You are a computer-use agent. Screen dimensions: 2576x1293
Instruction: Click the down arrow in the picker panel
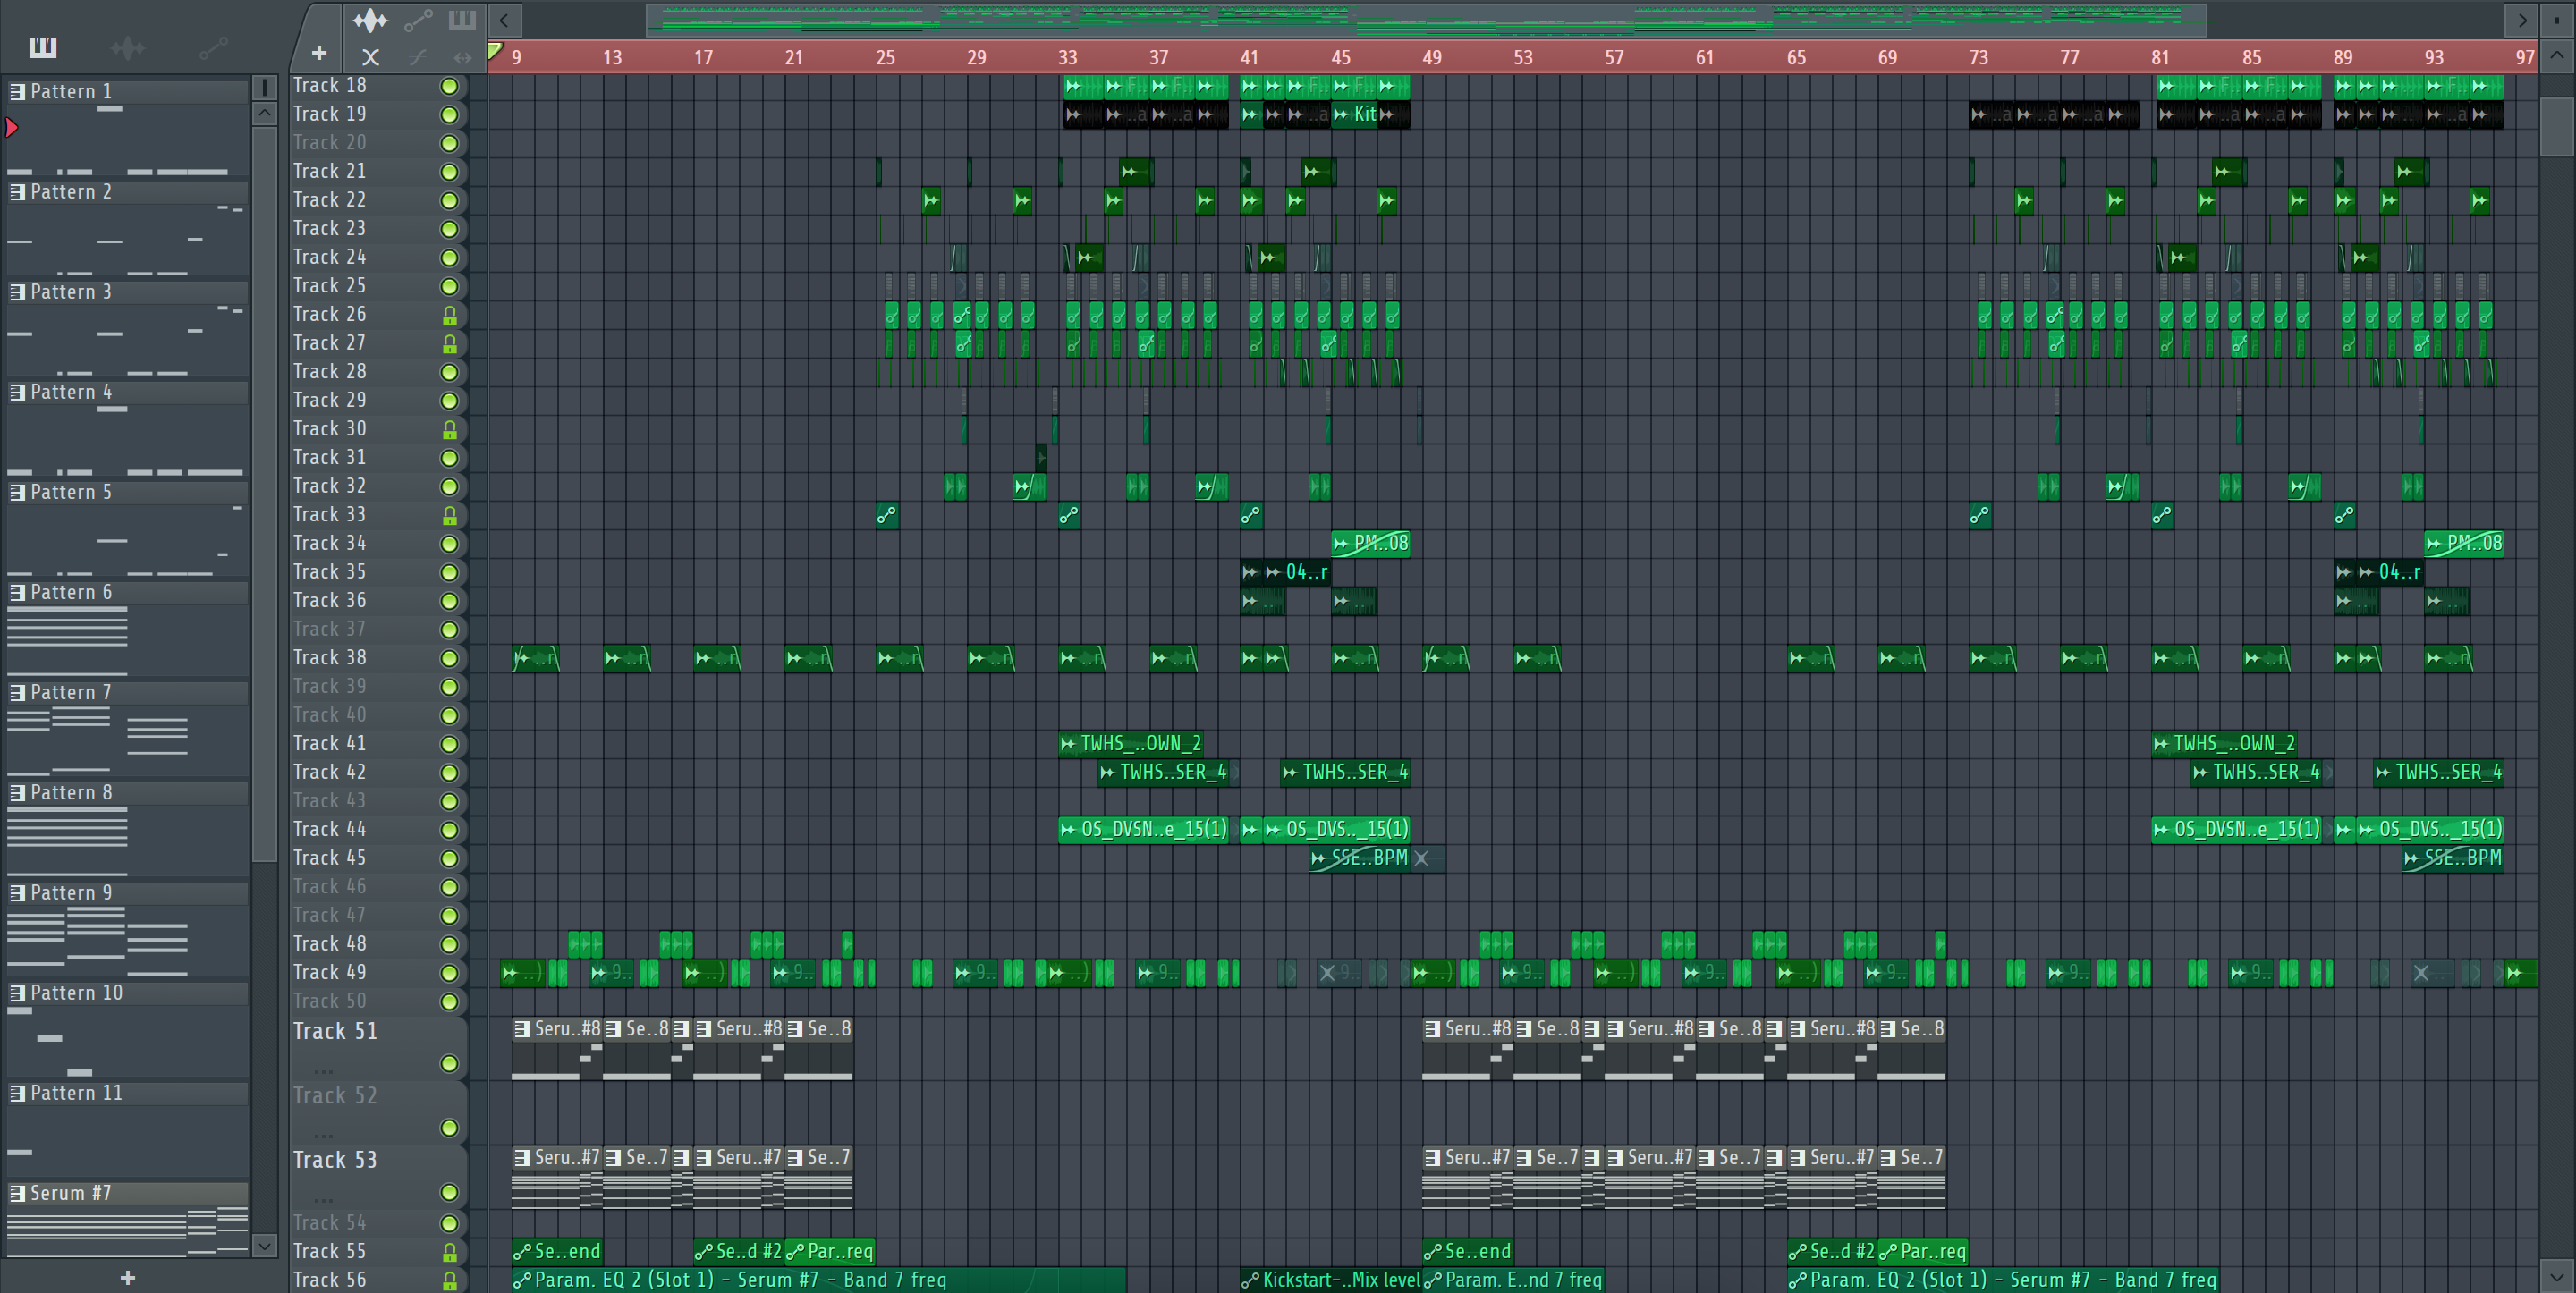(264, 1245)
